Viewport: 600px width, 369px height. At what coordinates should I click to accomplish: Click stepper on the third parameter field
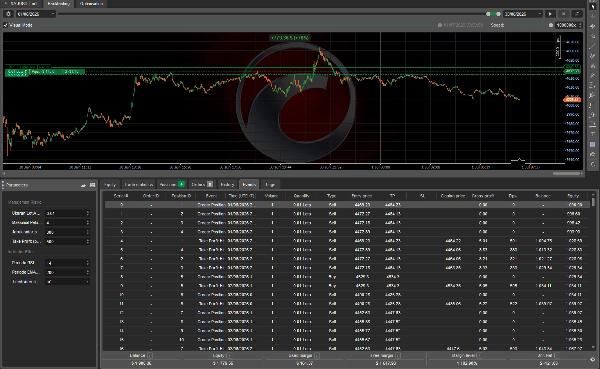coord(88,232)
